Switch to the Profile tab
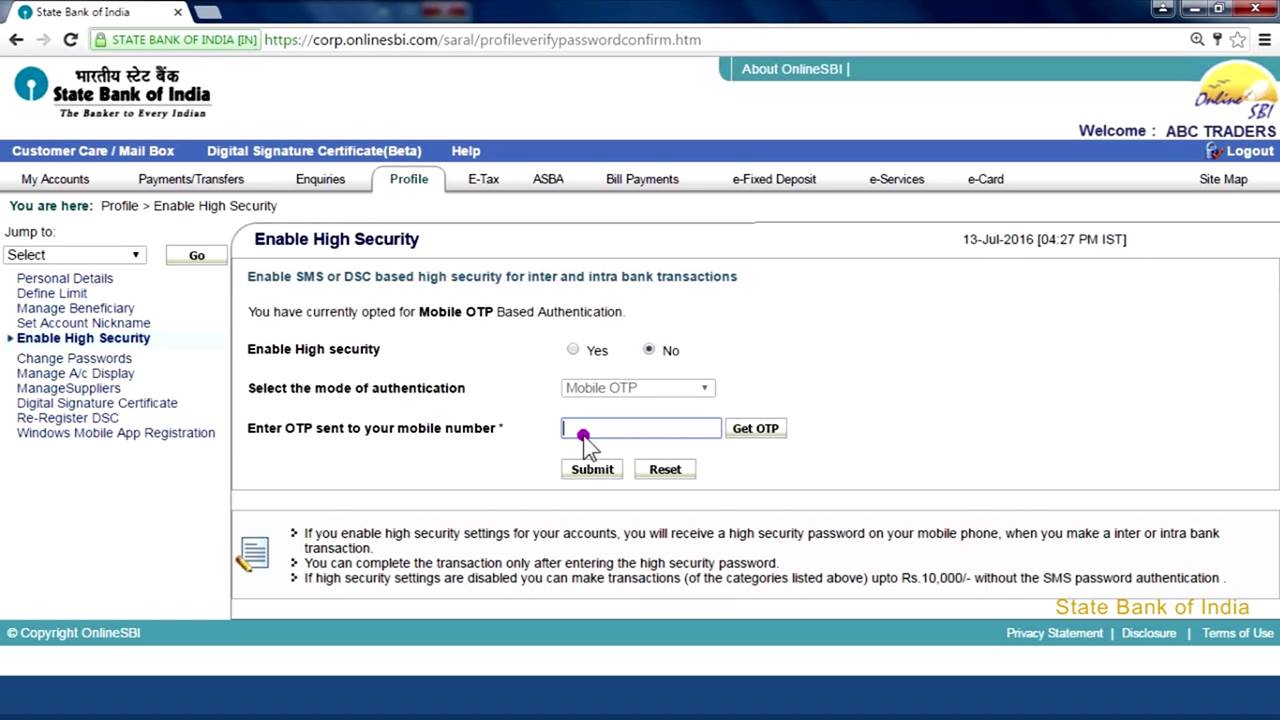 (x=409, y=179)
